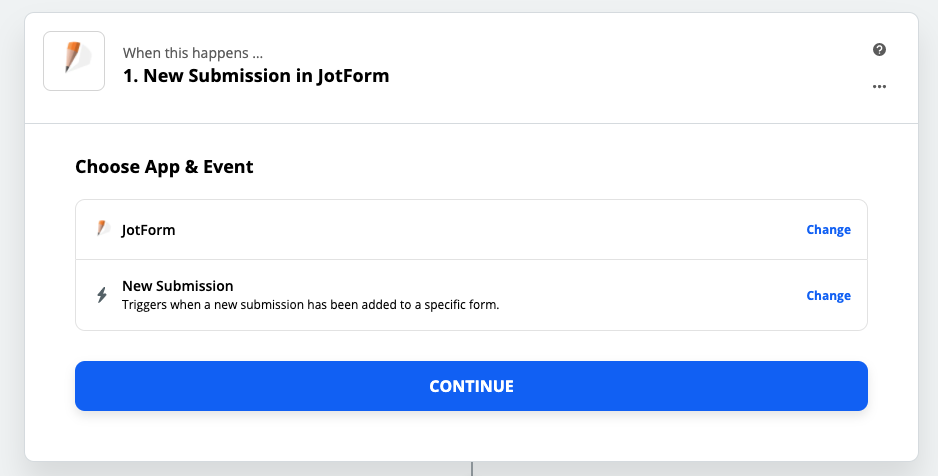Open the three-dot more options menu

[x=879, y=86]
